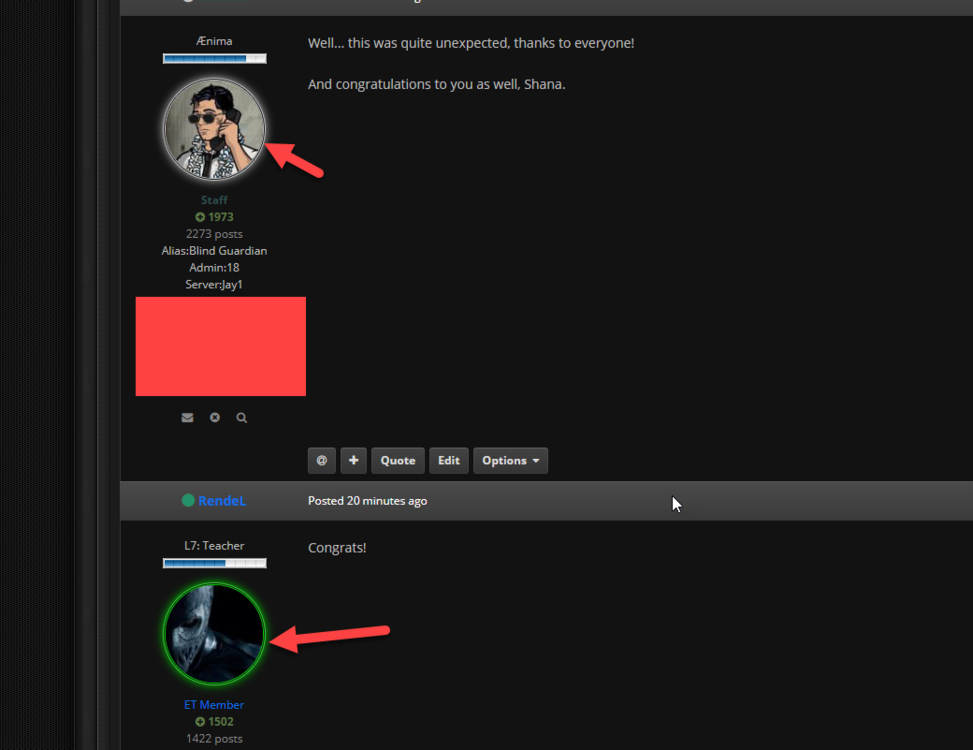Click the Staff group label
Image resolution: width=973 pixels, height=750 pixels.
pyautogui.click(x=214, y=200)
